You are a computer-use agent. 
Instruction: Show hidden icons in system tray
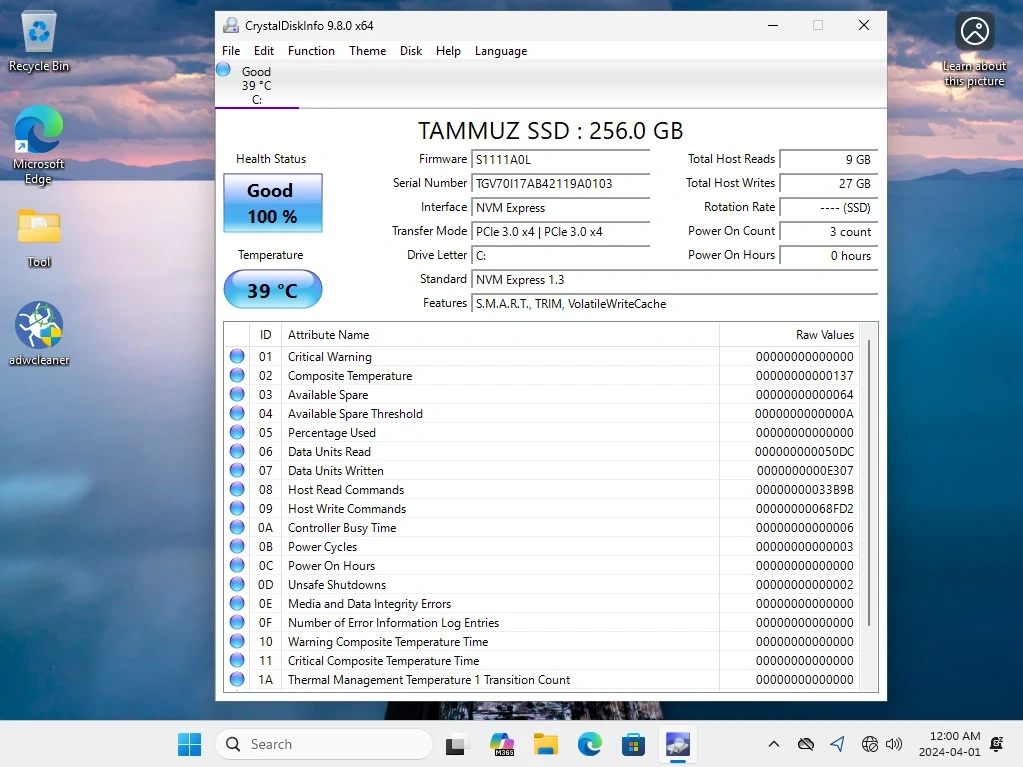[773, 744]
